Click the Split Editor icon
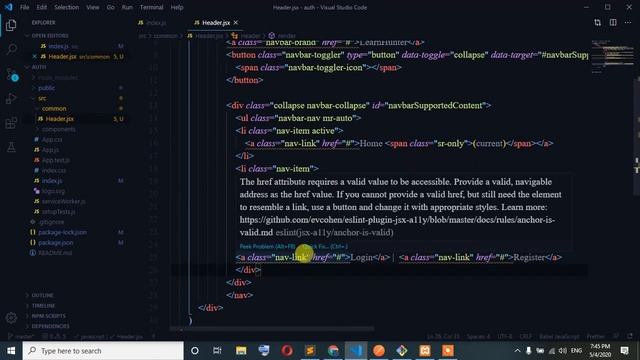 pos(613,22)
